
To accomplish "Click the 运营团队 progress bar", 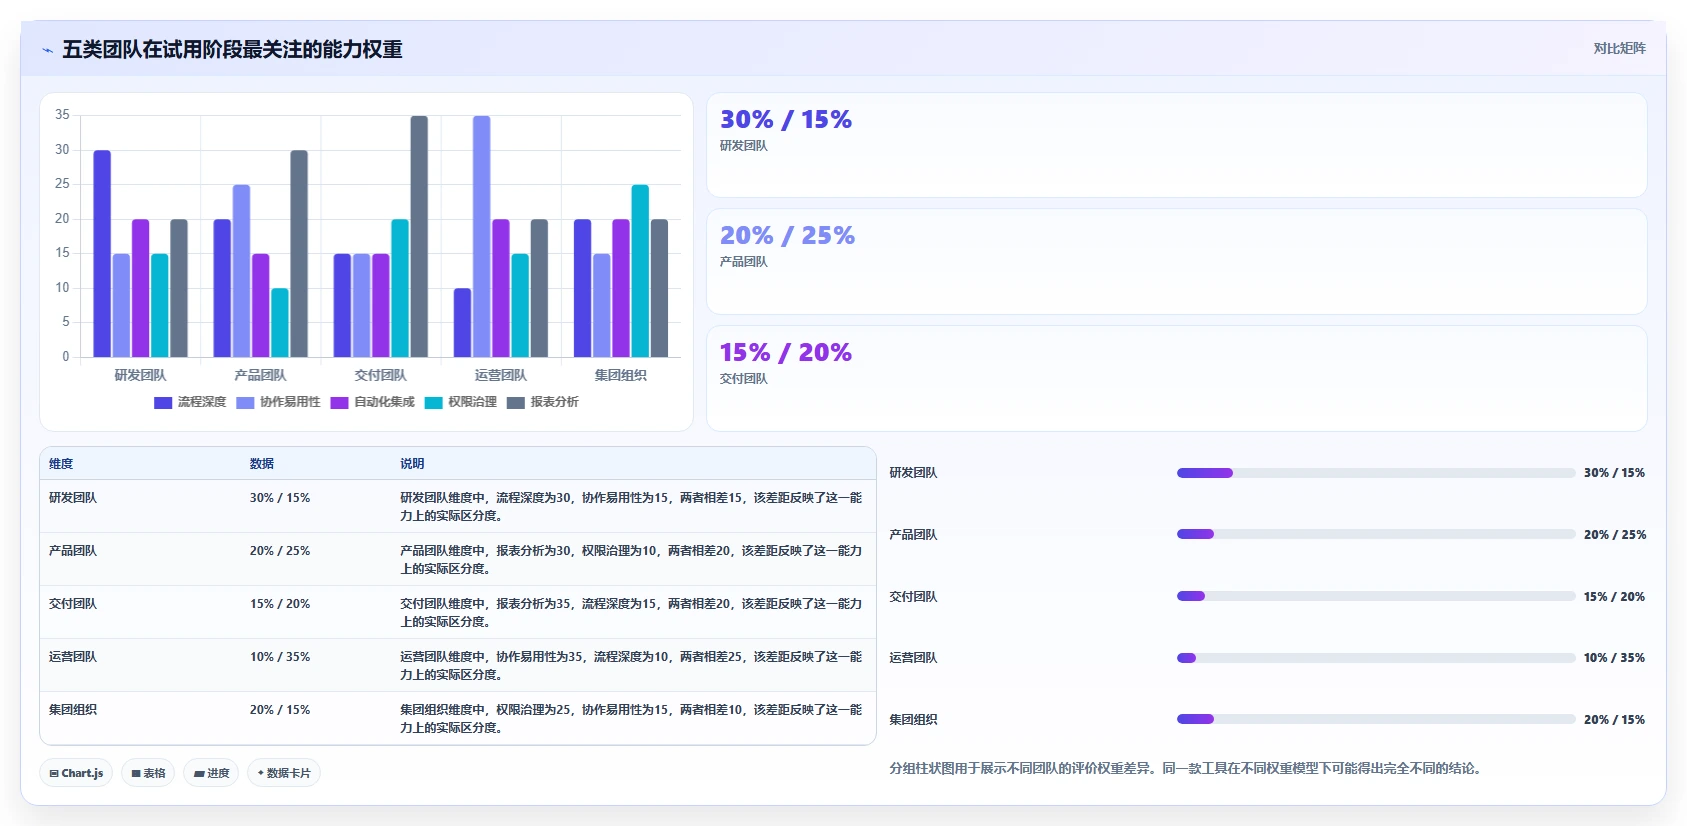I will click(1375, 658).
